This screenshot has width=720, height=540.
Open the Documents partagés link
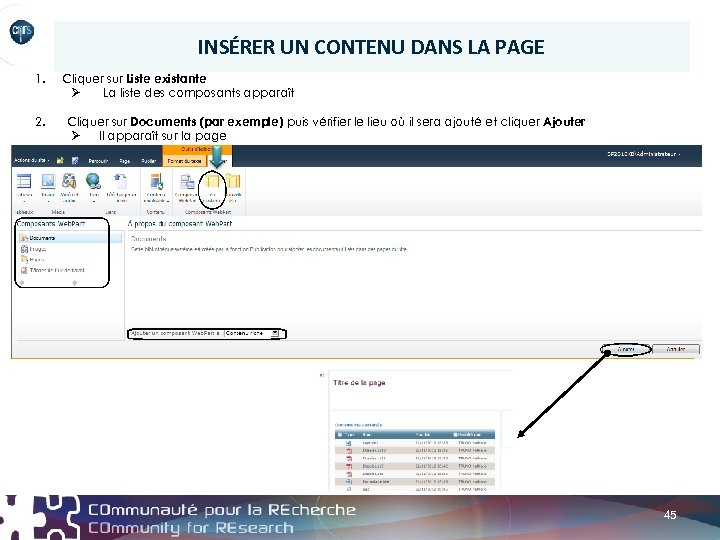(x=359, y=425)
